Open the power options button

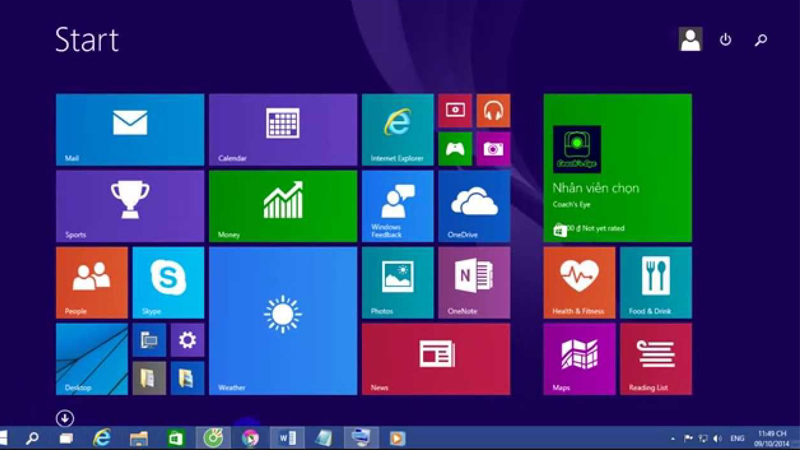coord(726,39)
